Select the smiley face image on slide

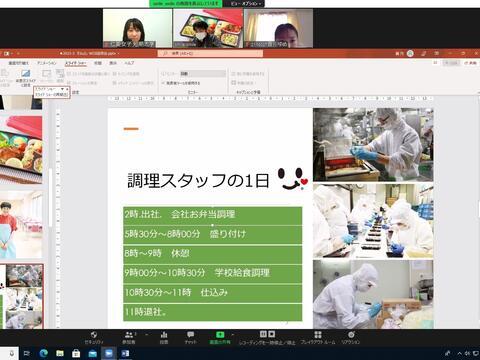pyautogui.click(x=293, y=179)
